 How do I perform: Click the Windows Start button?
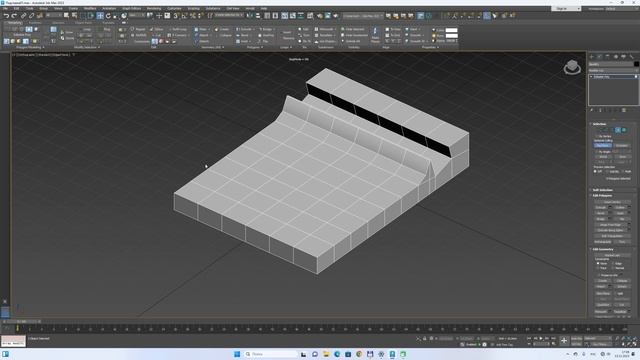[x=237, y=354]
